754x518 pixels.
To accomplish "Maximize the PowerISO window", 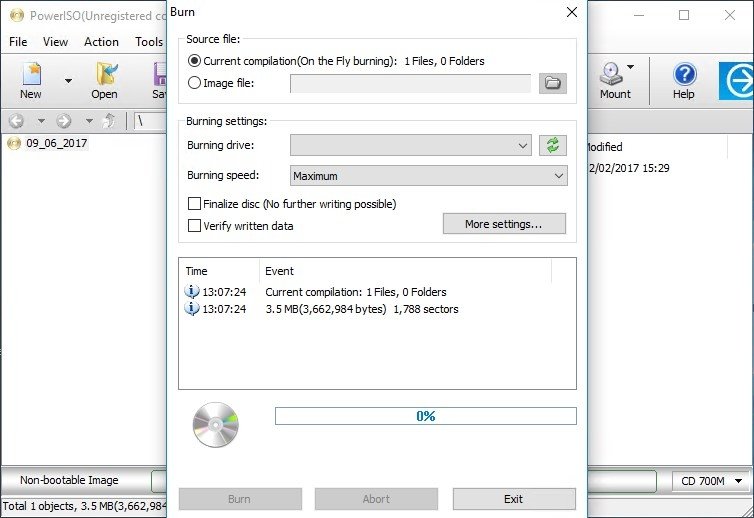I will [x=684, y=15].
